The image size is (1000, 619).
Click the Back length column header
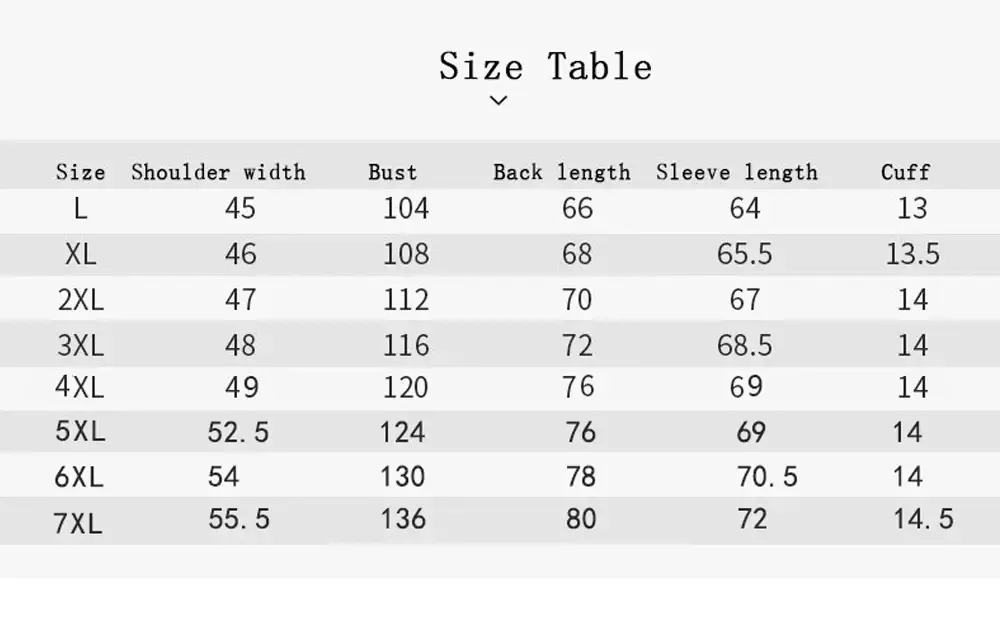pos(561,172)
